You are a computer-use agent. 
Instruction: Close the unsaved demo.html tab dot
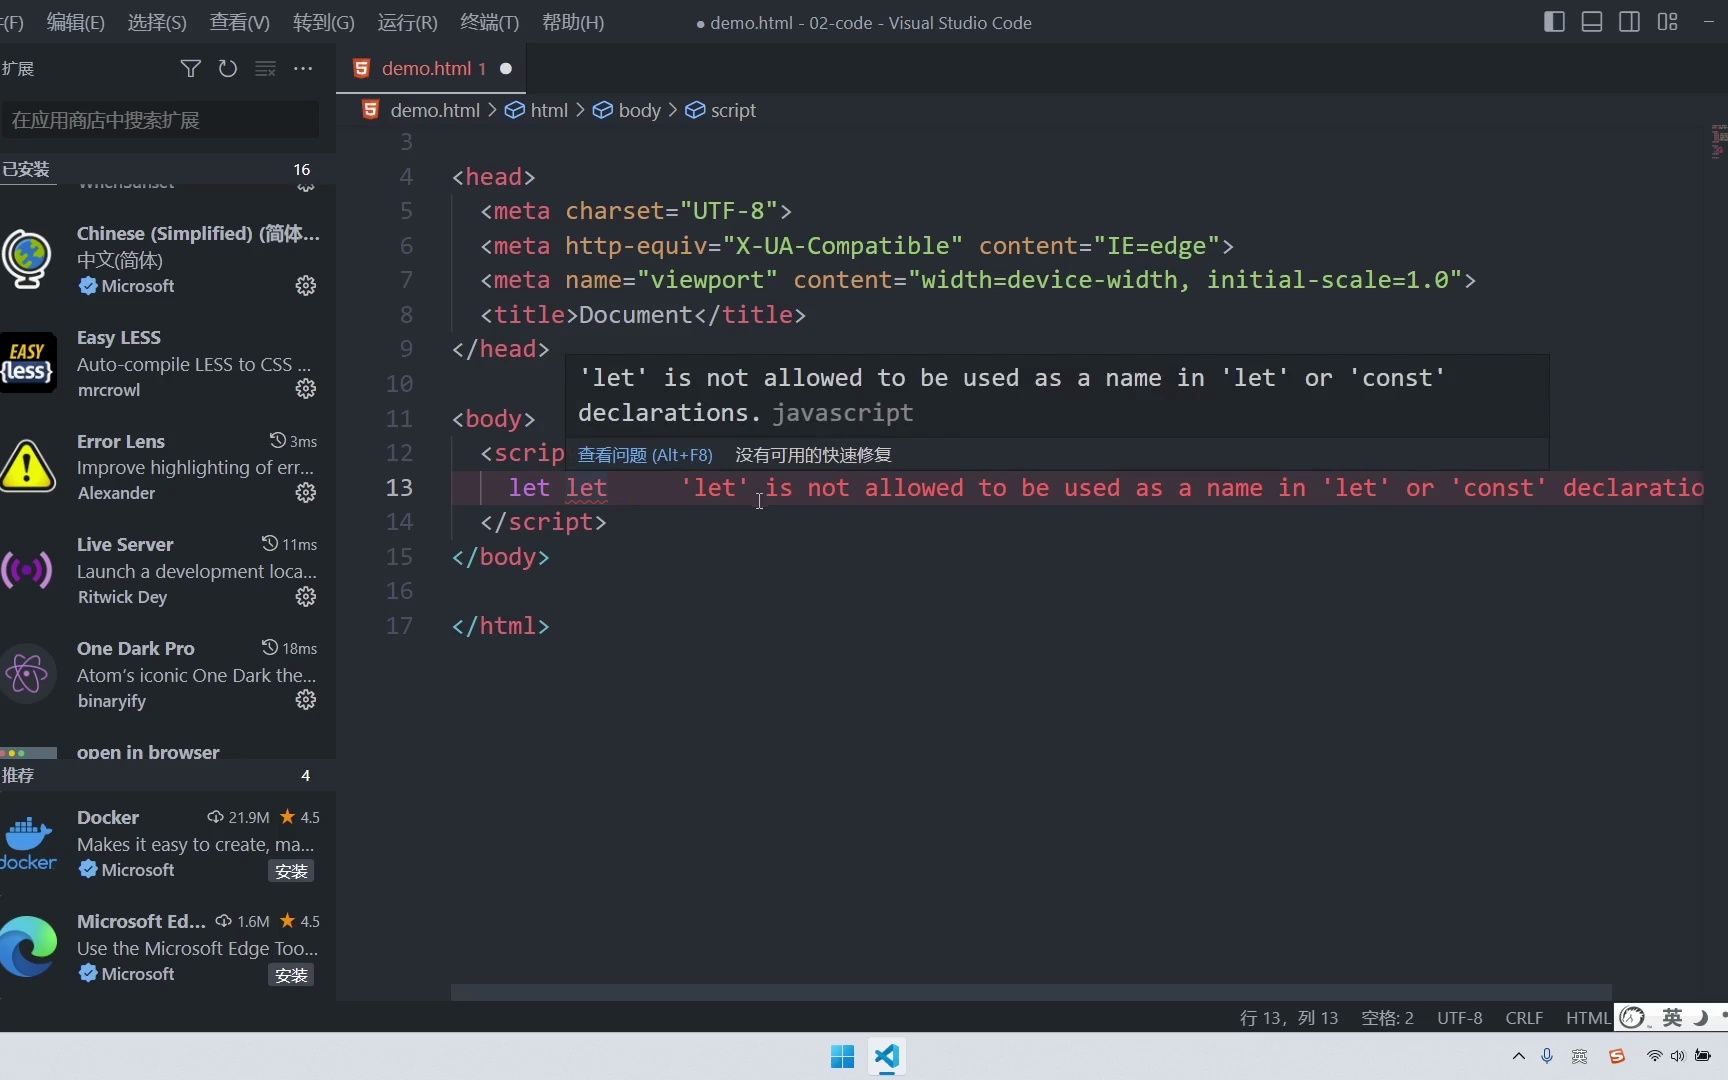click(x=506, y=68)
